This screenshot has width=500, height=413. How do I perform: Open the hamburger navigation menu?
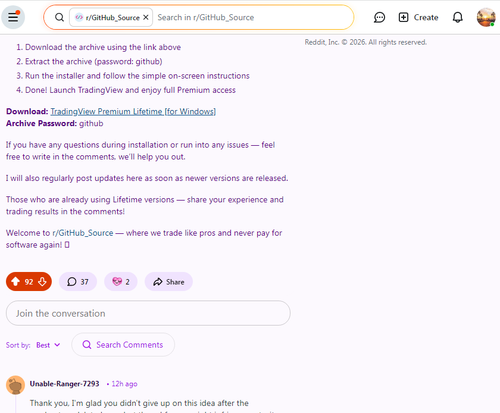pos(13,17)
